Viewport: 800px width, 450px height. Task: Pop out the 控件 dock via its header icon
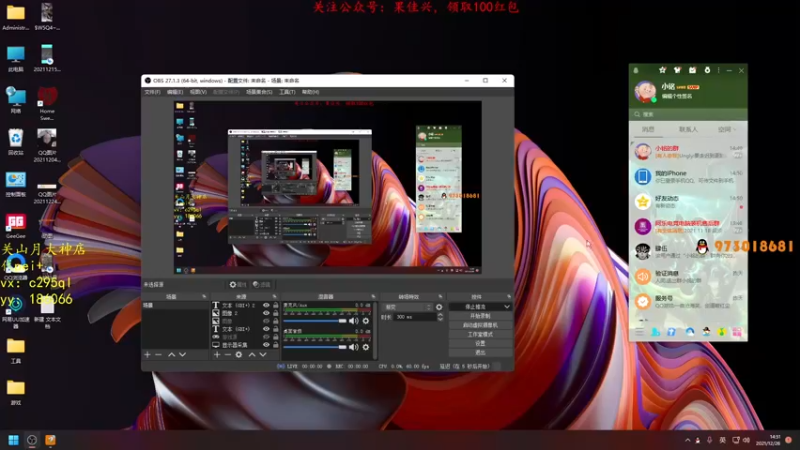coord(509,296)
